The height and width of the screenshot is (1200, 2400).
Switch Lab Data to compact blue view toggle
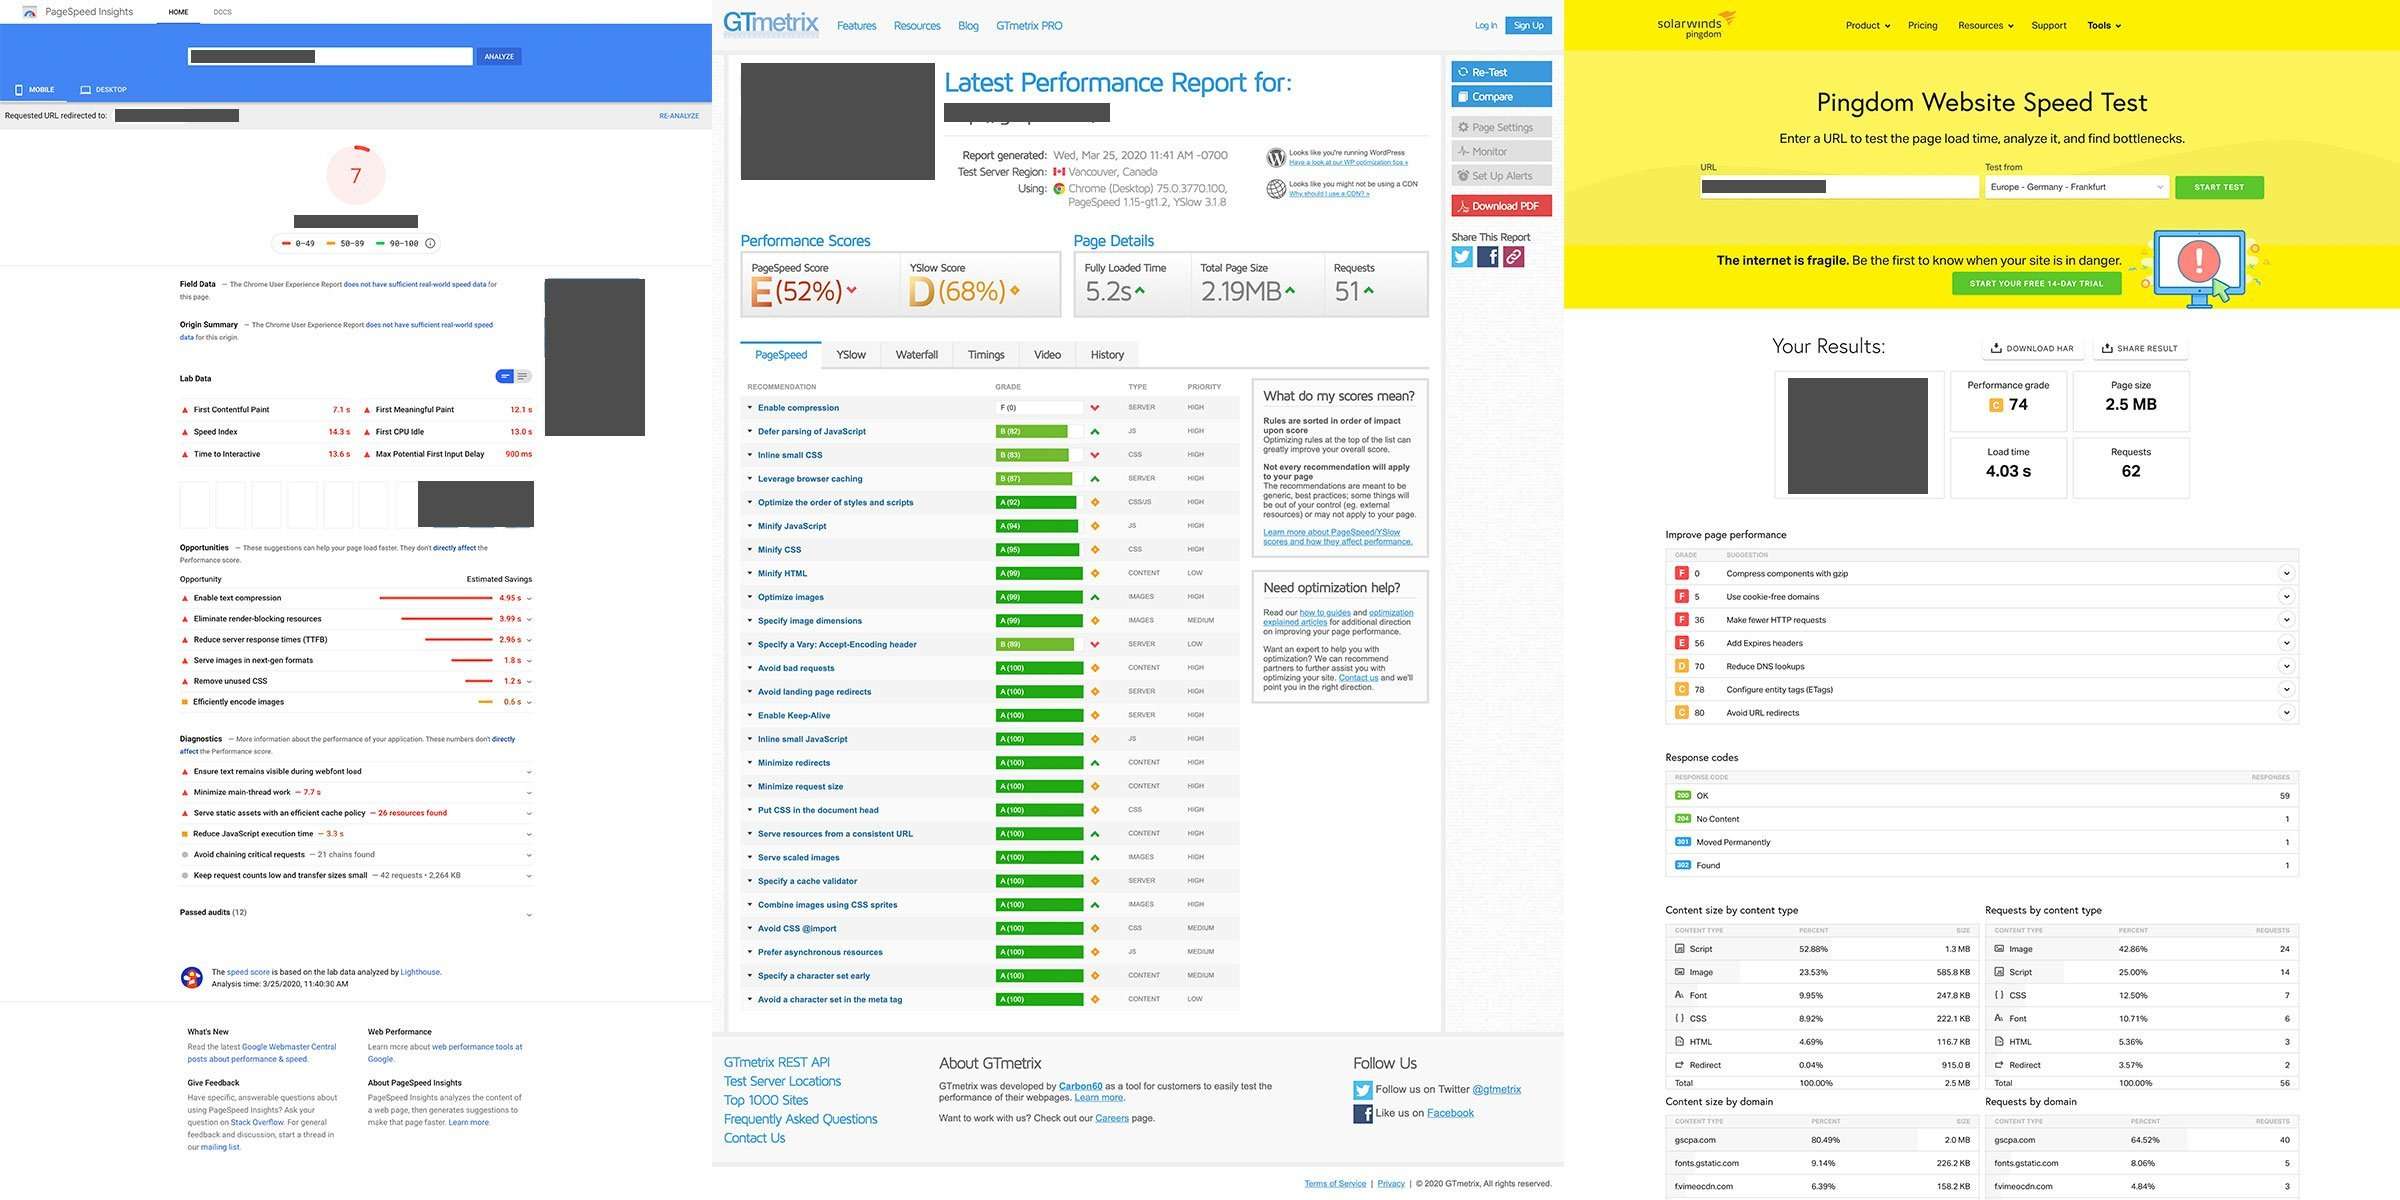[505, 376]
